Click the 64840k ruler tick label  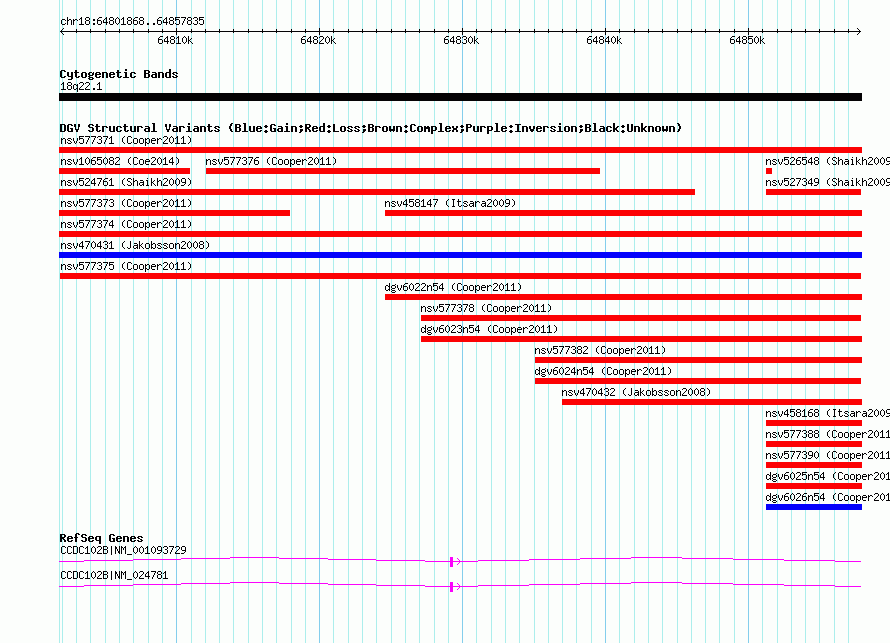tap(604, 40)
